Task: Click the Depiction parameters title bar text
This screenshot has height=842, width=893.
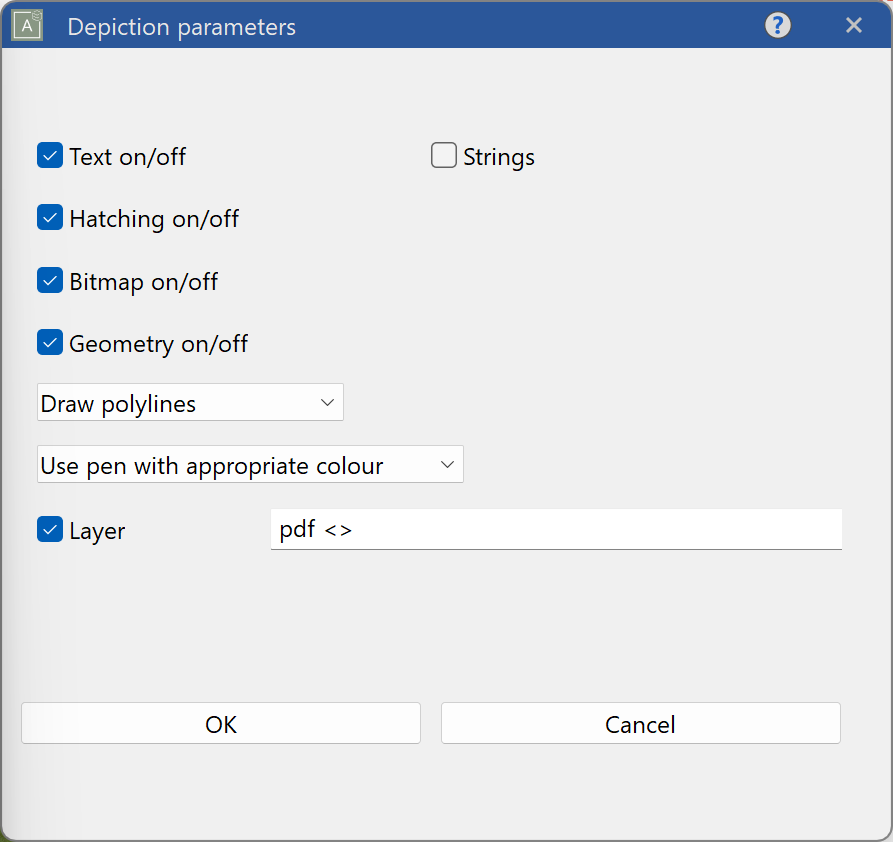Action: [181, 27]
